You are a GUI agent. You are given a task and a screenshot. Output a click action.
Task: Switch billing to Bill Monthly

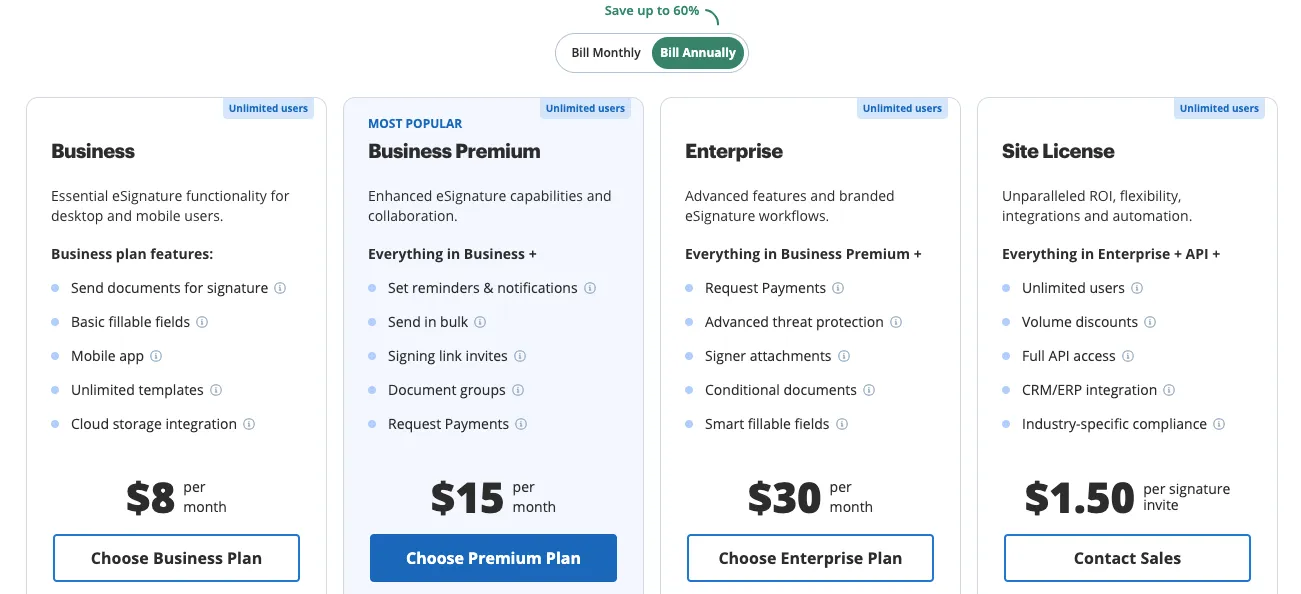(x=606, y=53)
